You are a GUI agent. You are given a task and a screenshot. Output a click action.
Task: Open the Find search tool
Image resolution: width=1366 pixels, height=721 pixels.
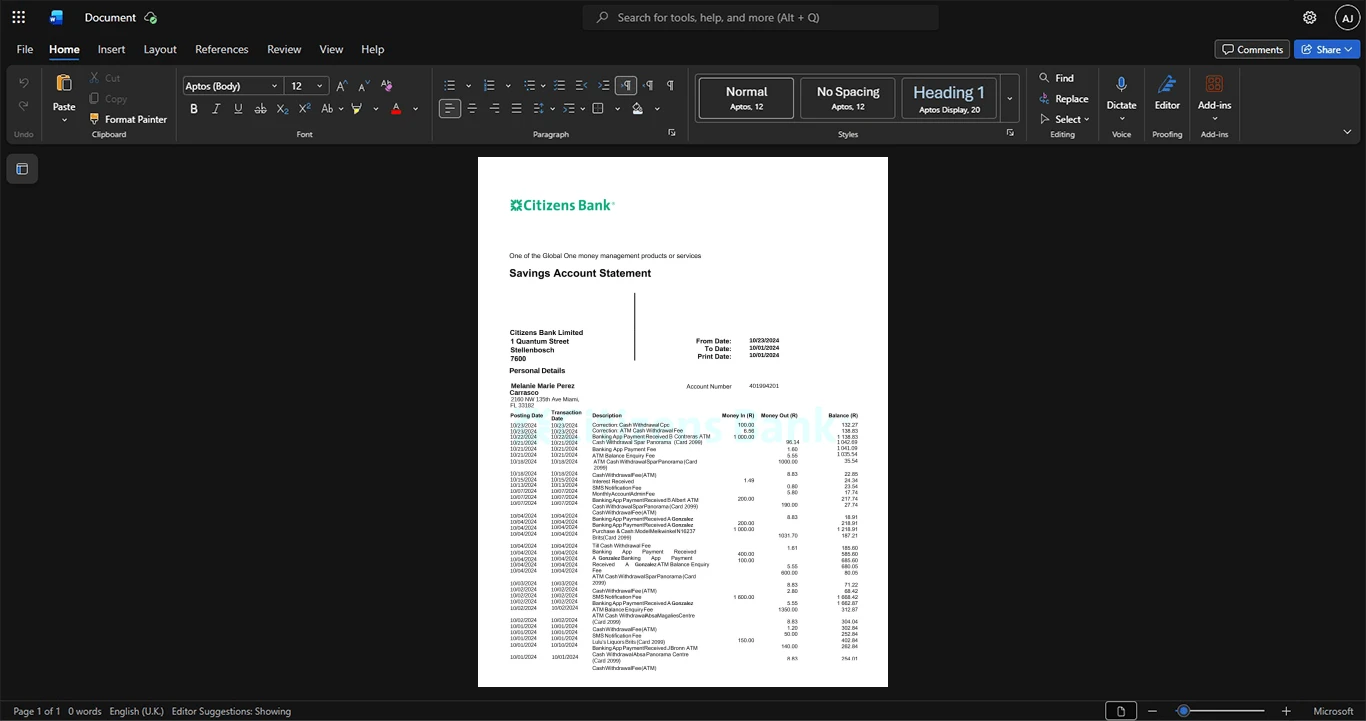click(1056, 78)
